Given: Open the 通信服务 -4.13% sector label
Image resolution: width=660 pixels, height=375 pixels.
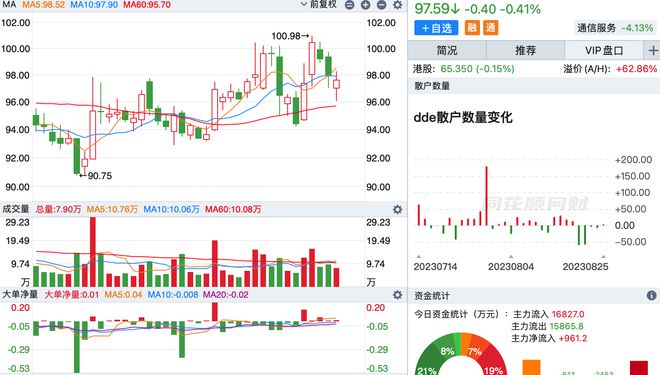Looking at the screenshot, I should [615, 28].
